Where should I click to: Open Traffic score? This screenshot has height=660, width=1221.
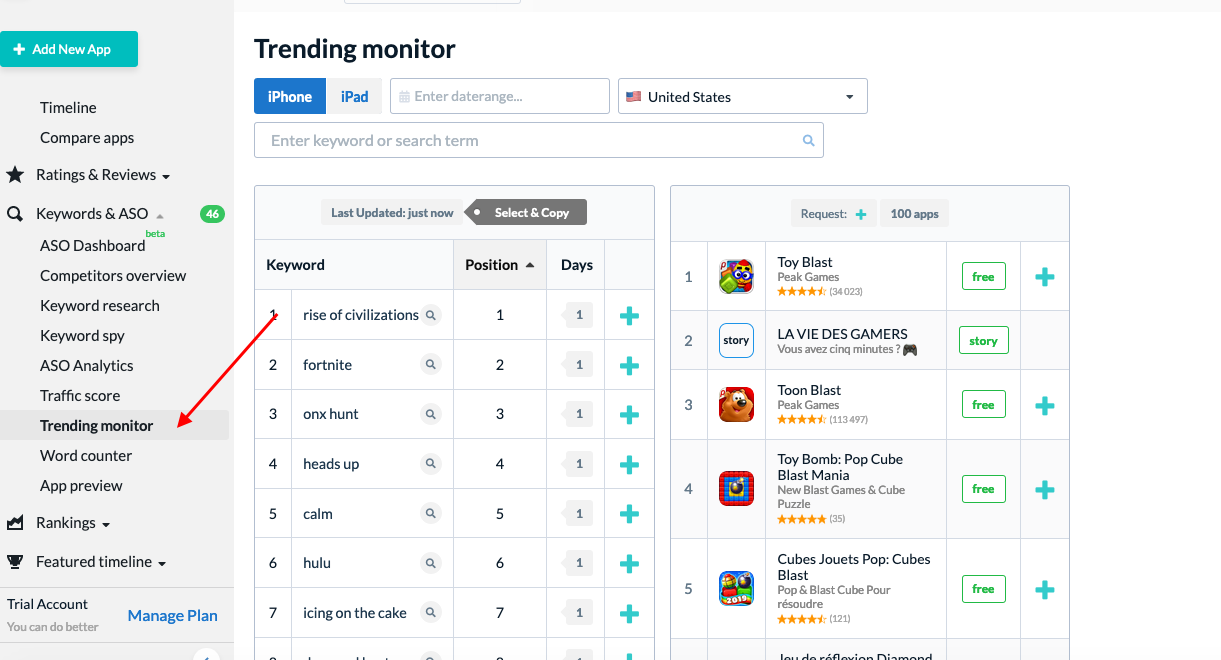tap(80, 395)
